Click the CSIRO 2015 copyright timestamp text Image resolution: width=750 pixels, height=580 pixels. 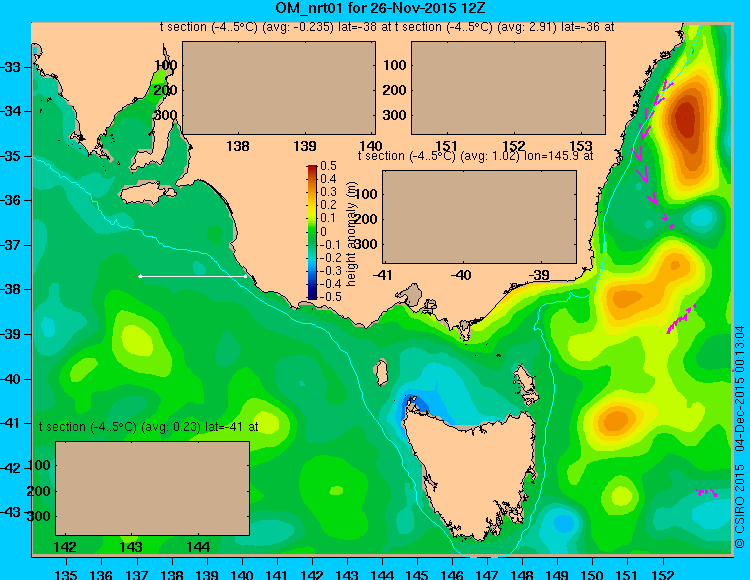[739, 436]
